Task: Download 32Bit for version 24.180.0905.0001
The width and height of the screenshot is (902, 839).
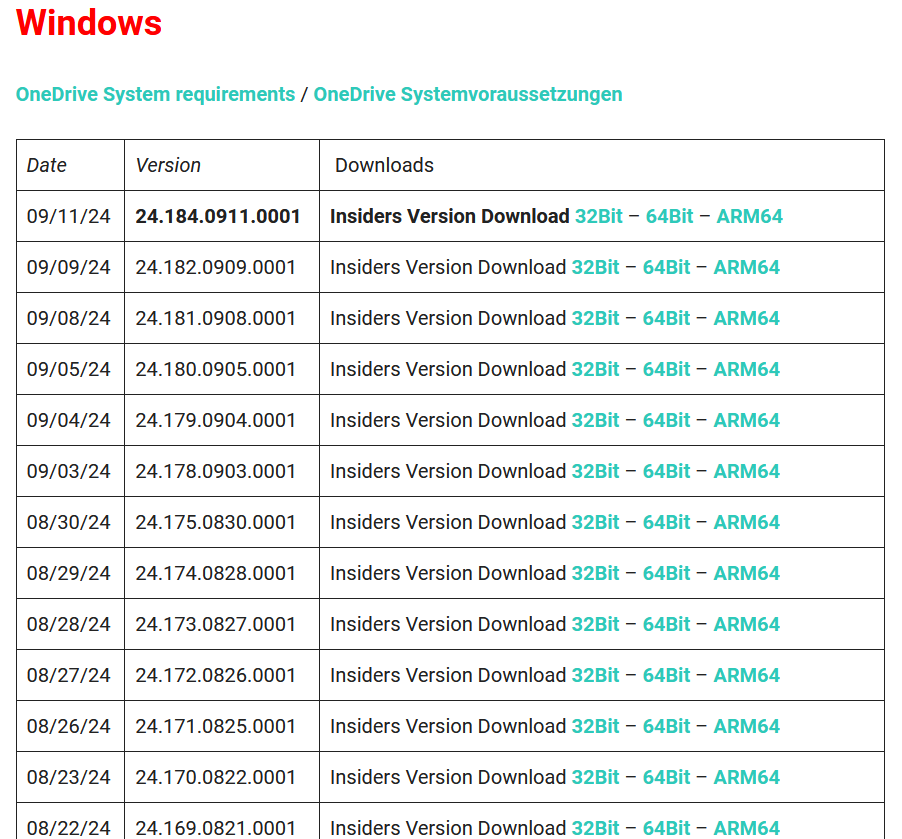Action: (595, 369)
